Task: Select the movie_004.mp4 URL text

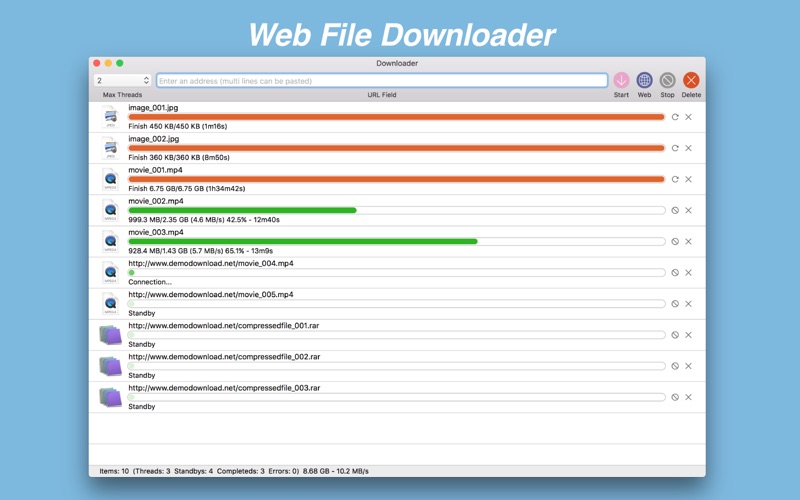Action: click(211, 263)
